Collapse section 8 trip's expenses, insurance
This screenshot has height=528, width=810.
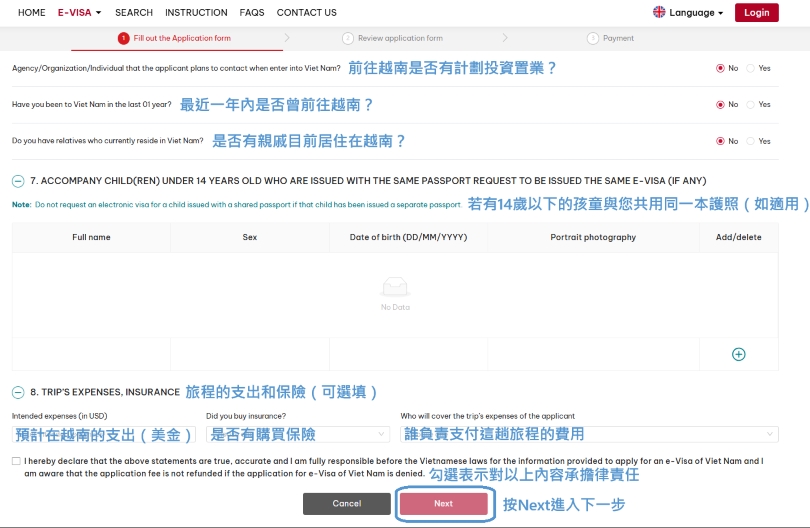point(18,392)
